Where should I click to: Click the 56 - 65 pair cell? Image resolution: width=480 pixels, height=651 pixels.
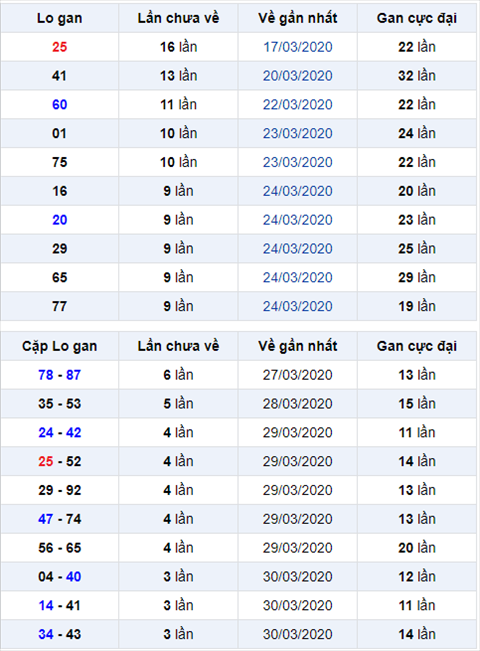[x=59, y=548]
